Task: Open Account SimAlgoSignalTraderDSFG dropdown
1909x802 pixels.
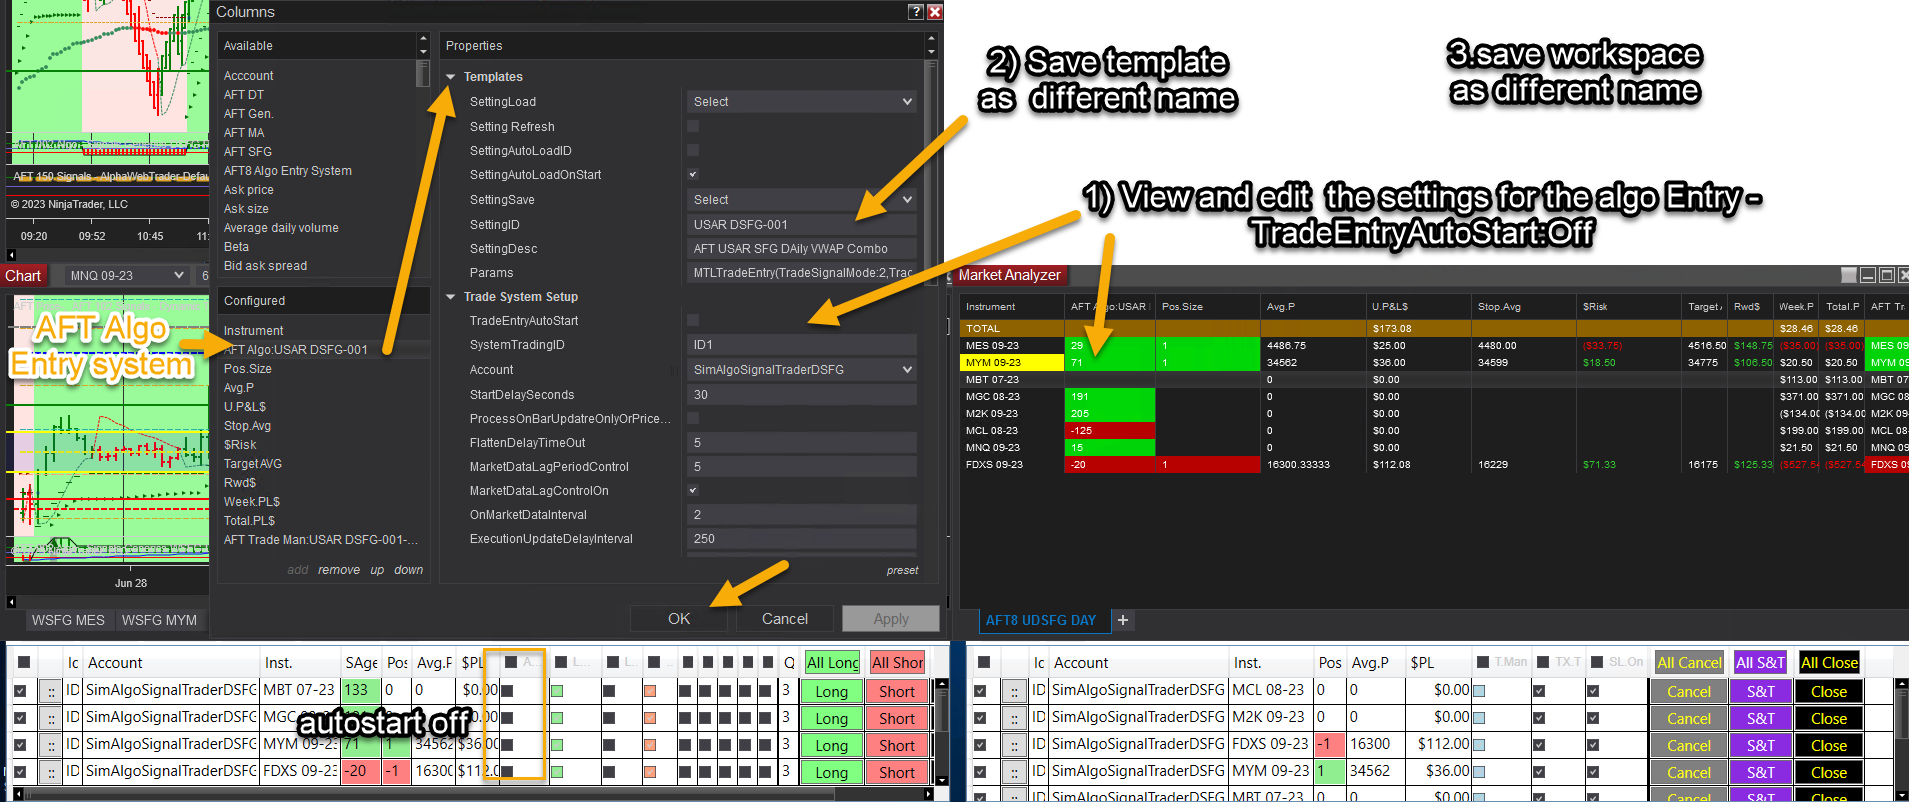Action: click(x=802, y=370)
